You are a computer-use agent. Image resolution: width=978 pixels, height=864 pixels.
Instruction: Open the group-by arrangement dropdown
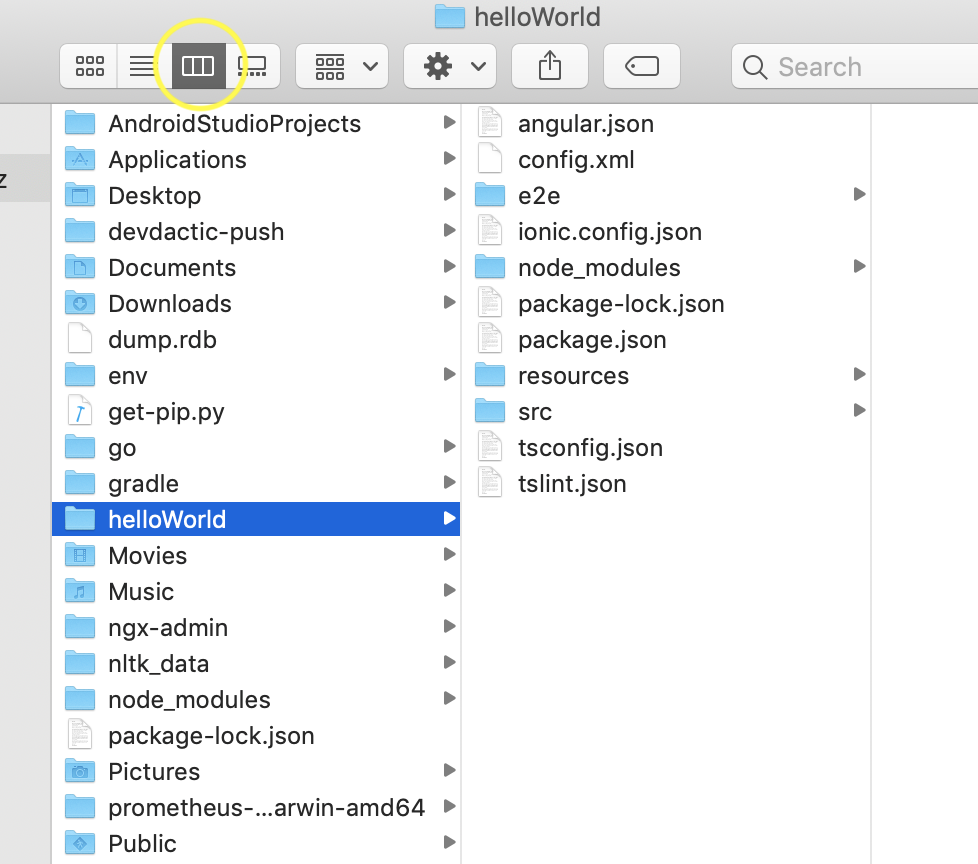point(342,66)
